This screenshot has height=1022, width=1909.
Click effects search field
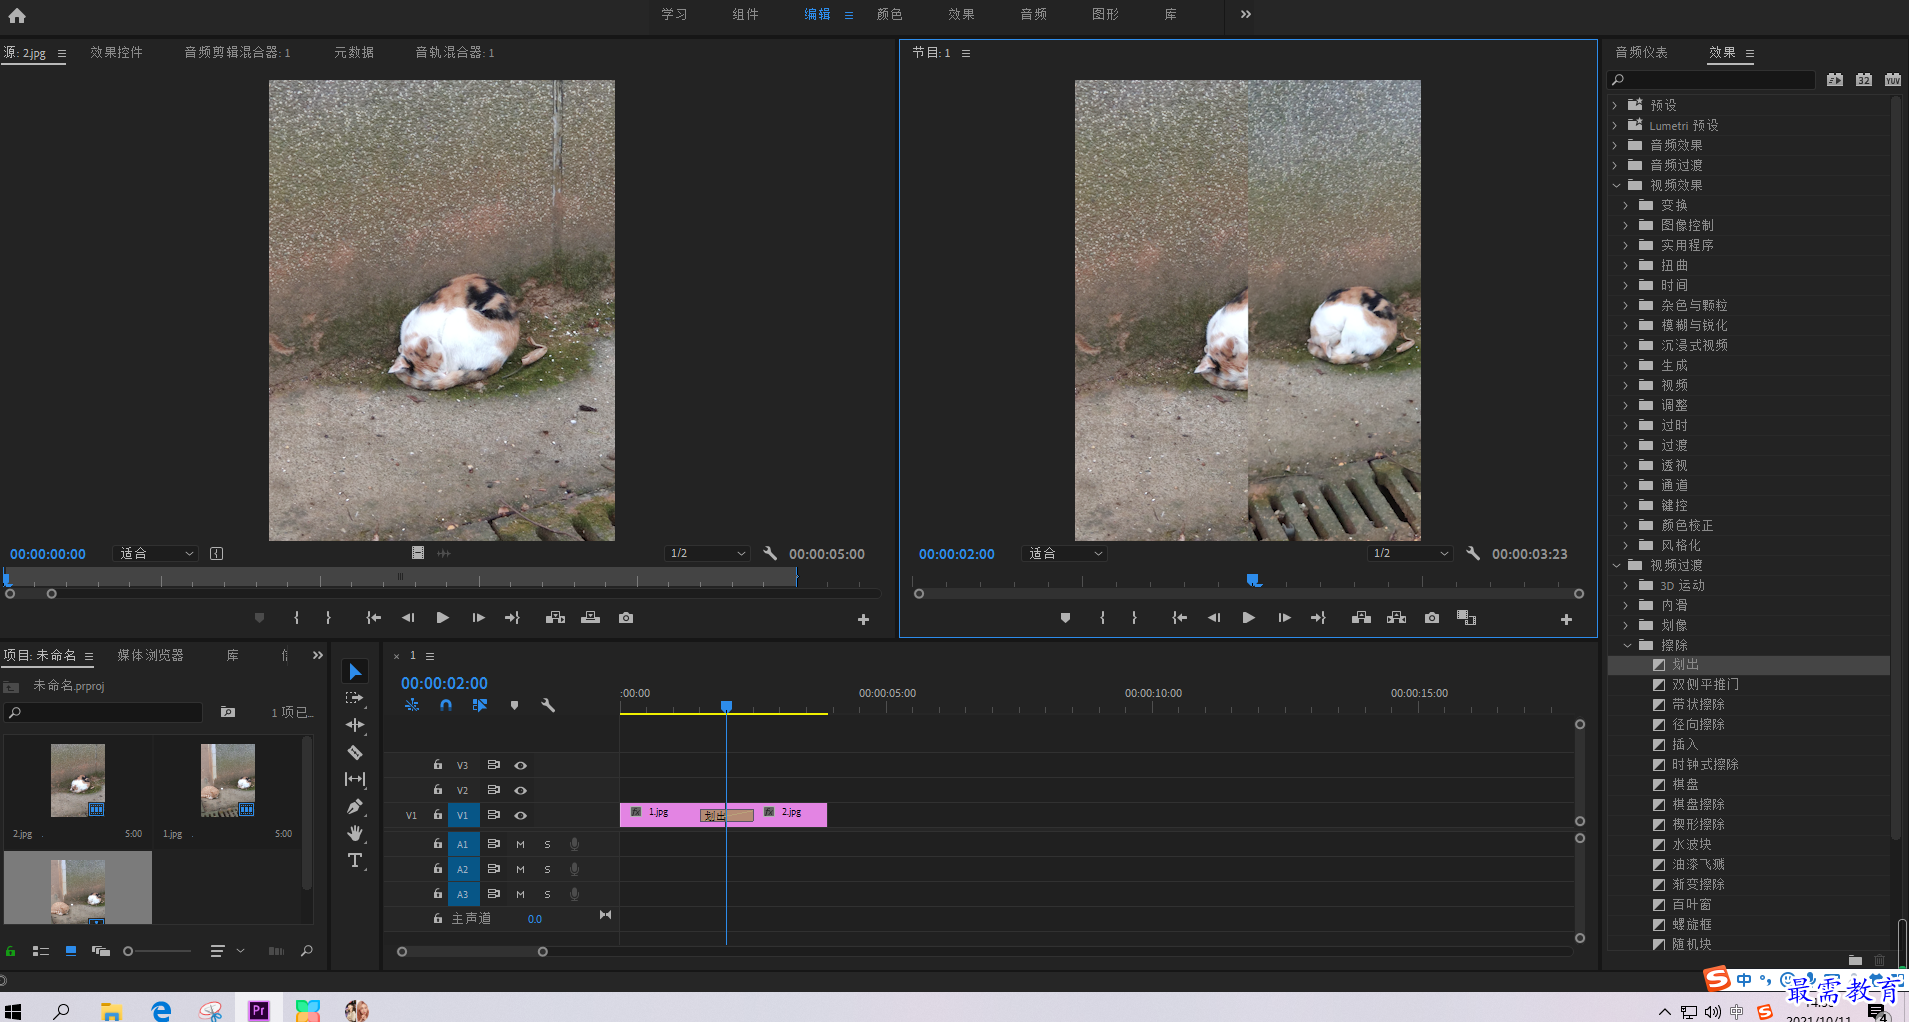[x=1711, y=80]
